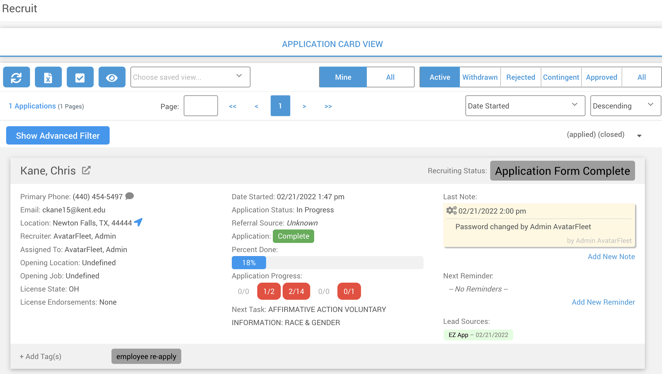Click the EZ App lead source badge

click(478, 335)
